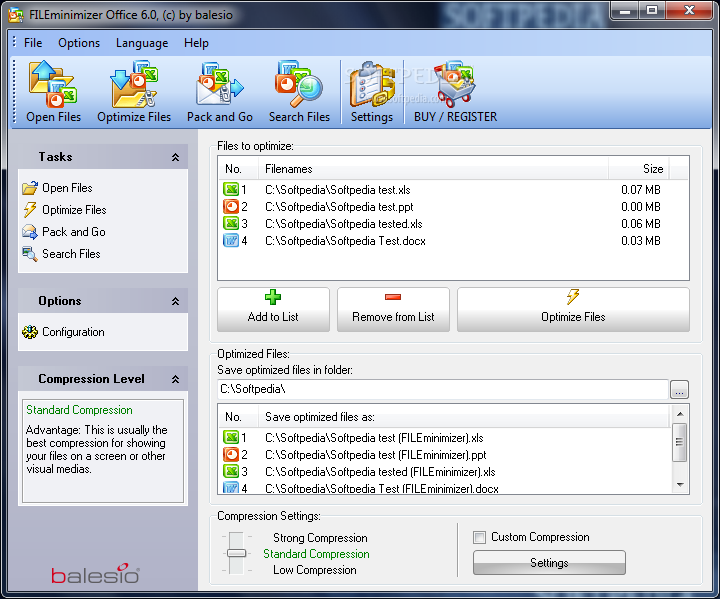The image size is (720, 599).
Task: Click the 0.07 MB size value
Action: click(641, 189)
